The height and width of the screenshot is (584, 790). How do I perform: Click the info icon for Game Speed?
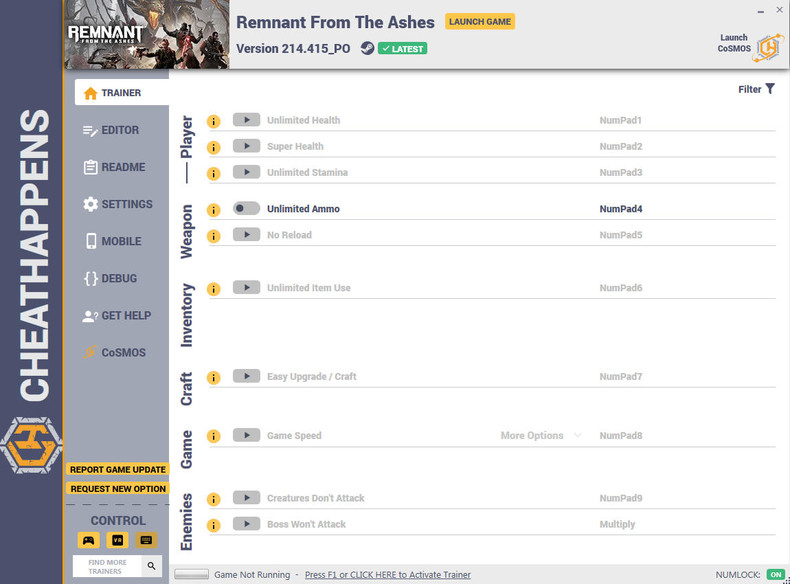click(214, 436)
